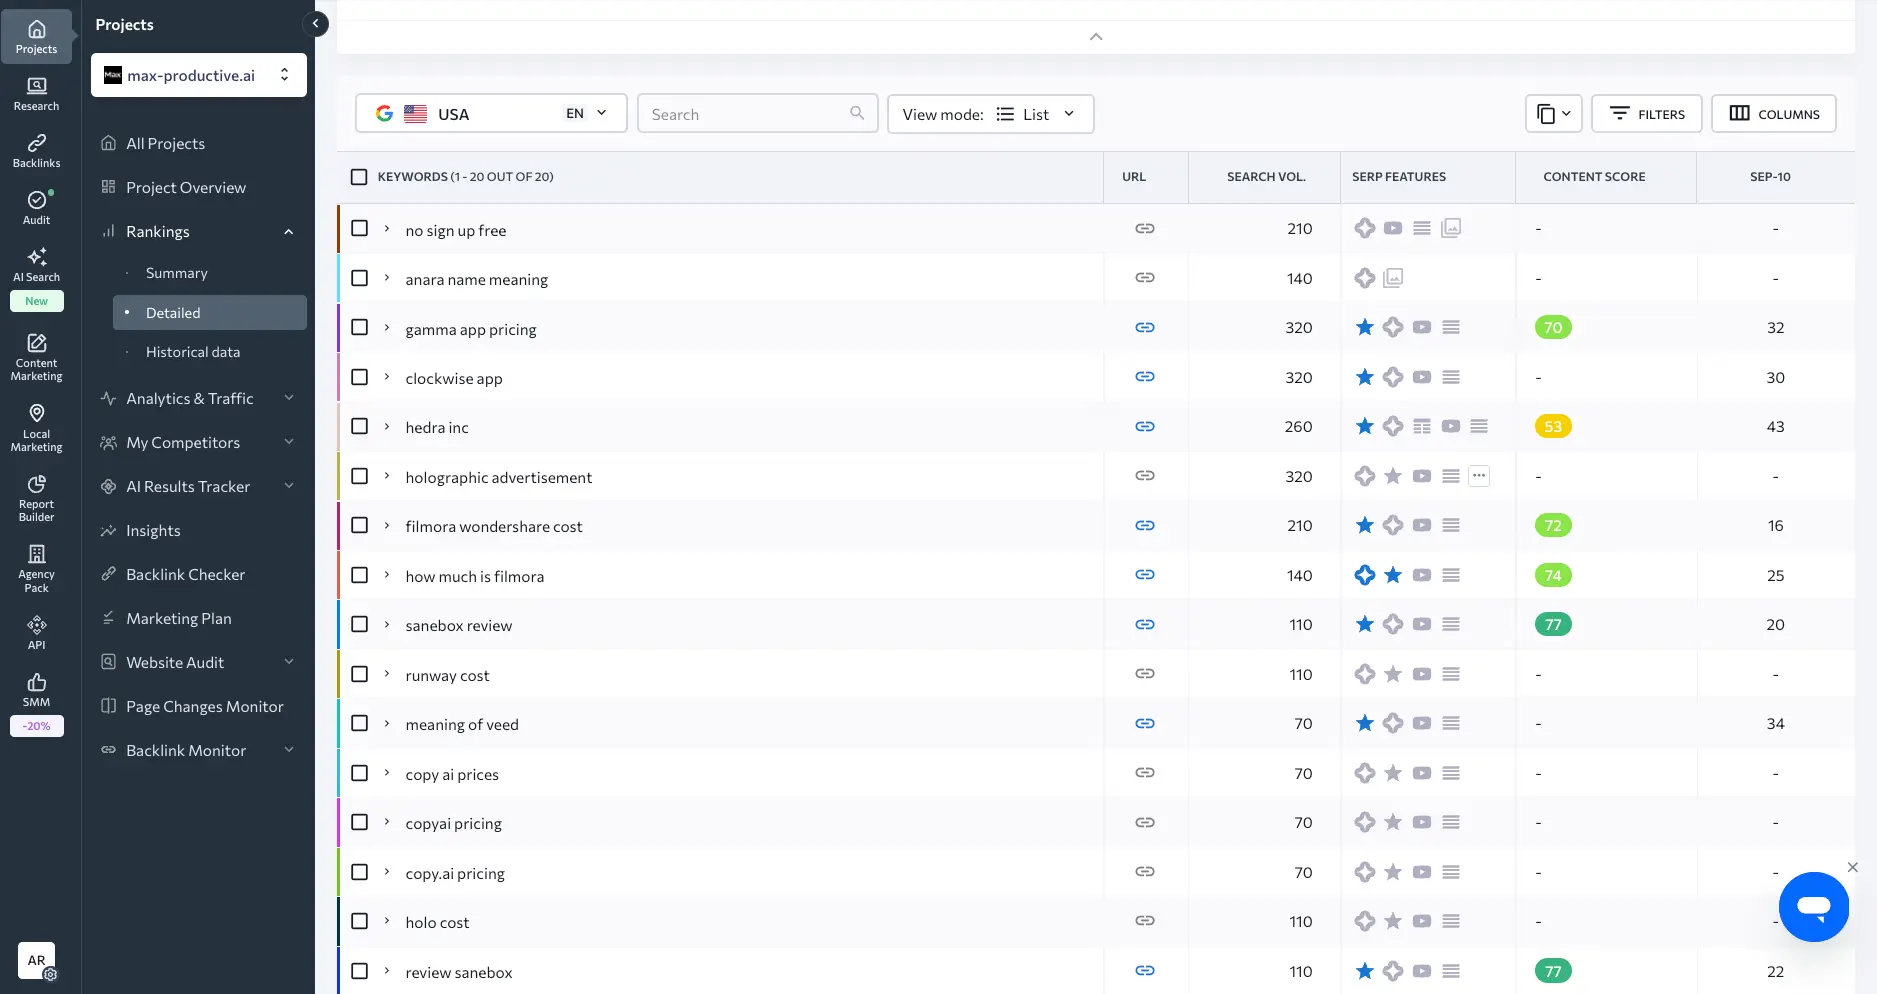Open AI Search in sidebar
This screenshot has height=994, width=1877.
pyautogui.click(x=36, y=265)
